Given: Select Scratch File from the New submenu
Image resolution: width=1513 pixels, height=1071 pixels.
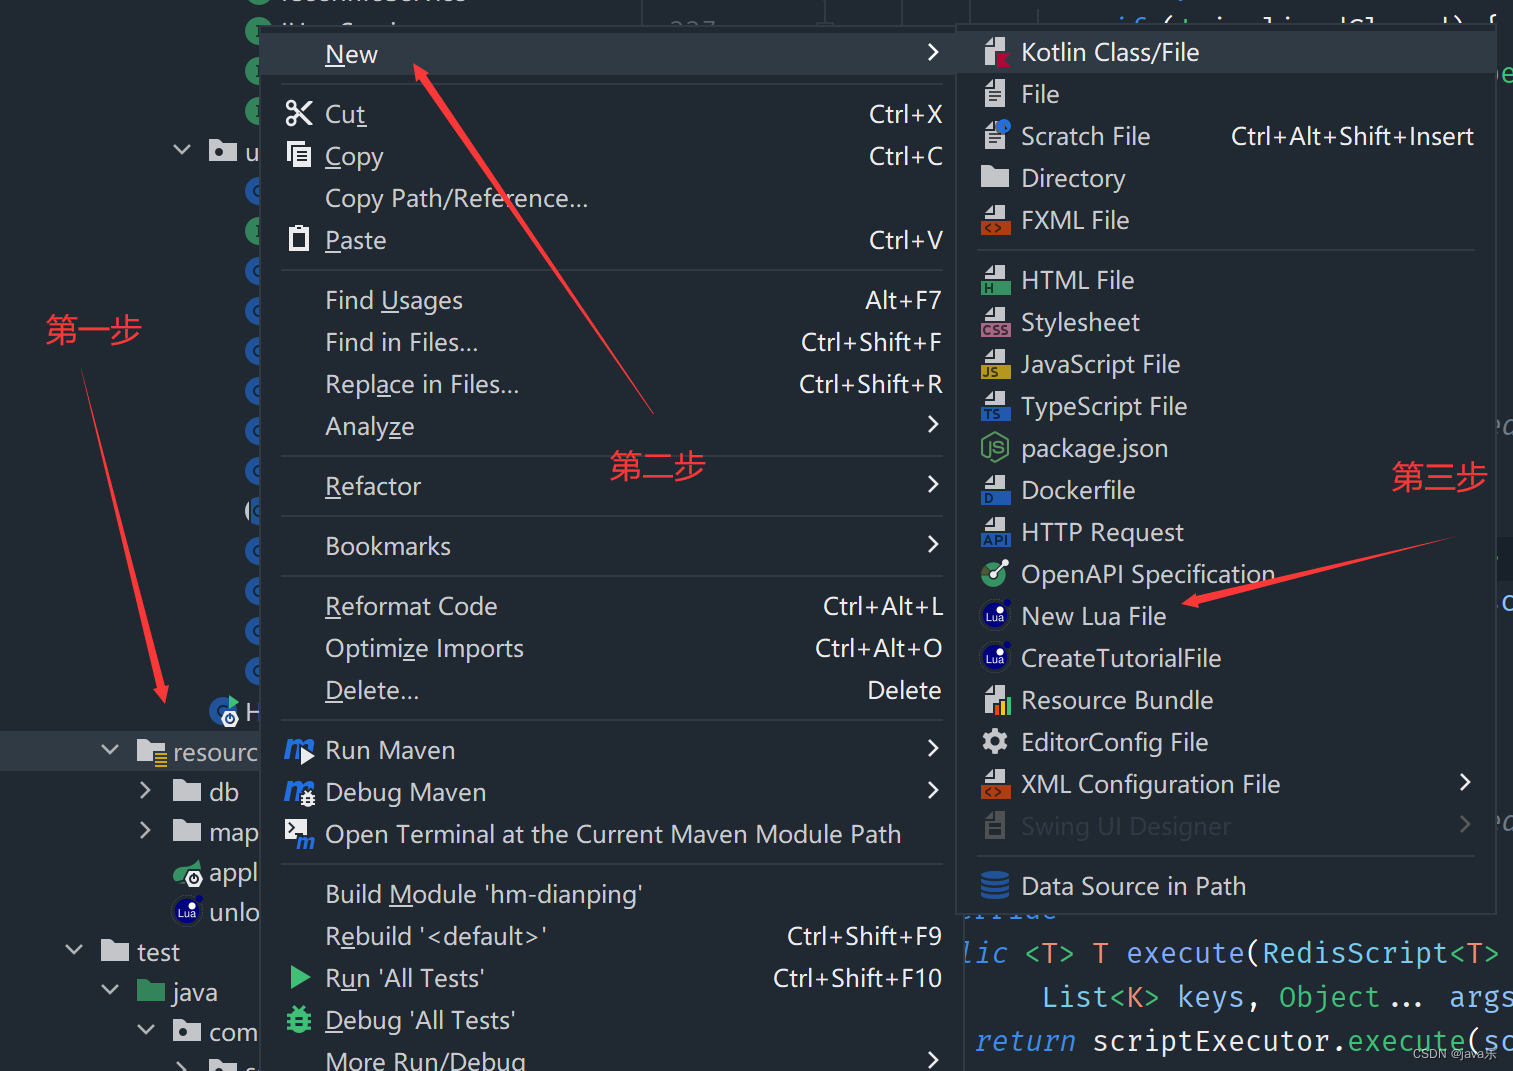Looking at the screenshot, I should pyautogui.click(x=1086, y=135).
